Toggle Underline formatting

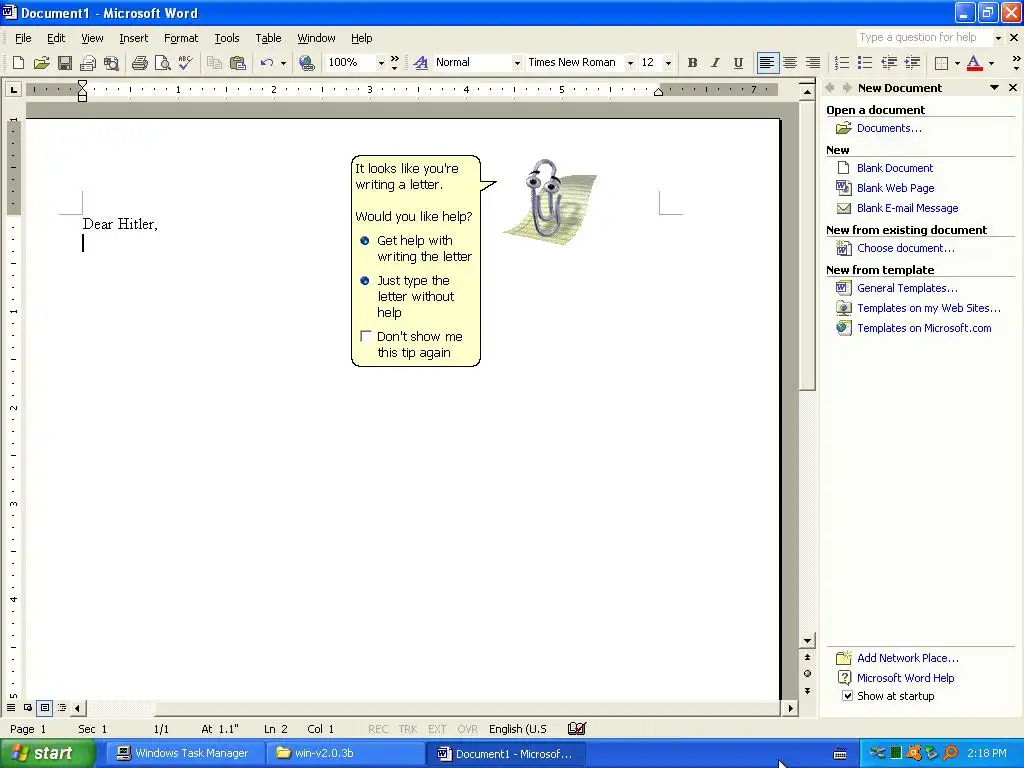coord(738,63)
